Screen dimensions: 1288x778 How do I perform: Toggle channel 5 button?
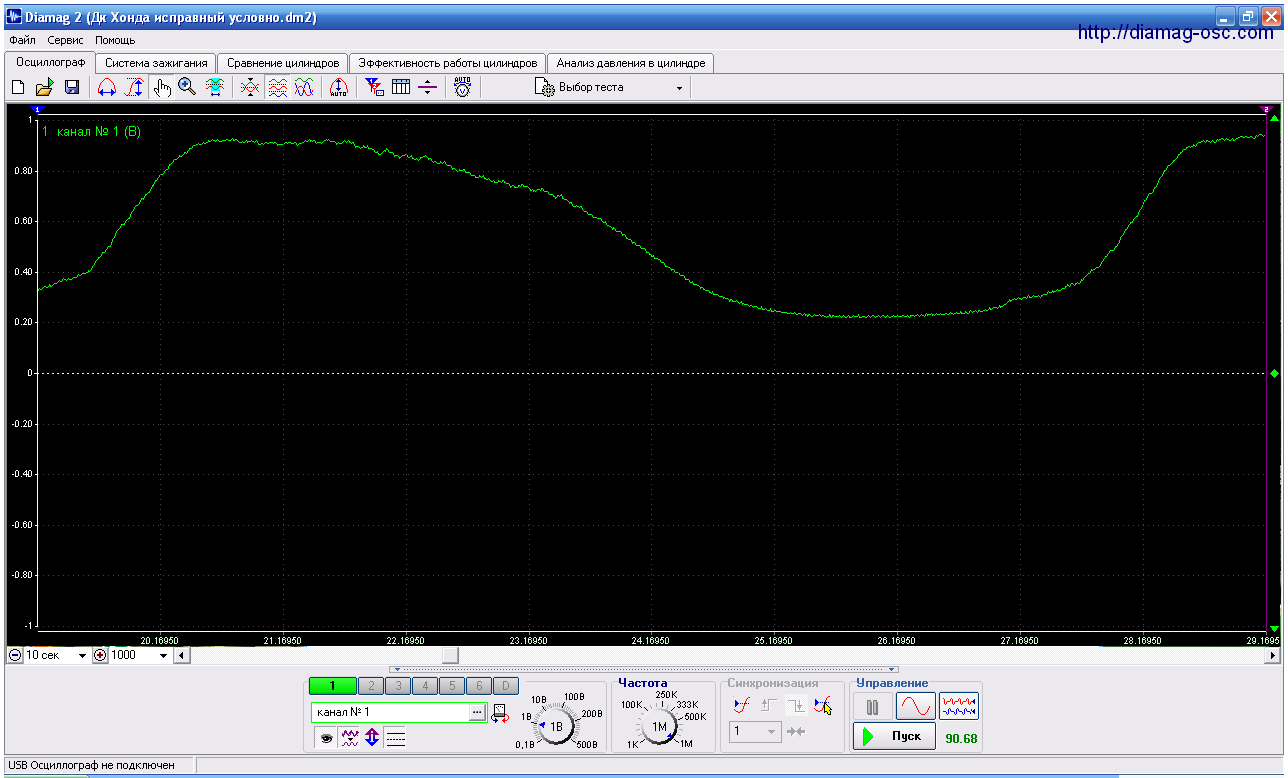(452, 686)
